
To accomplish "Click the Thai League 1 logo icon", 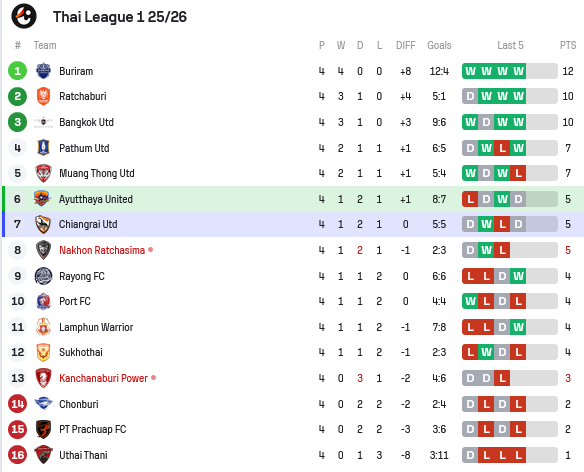I will 24,16.
